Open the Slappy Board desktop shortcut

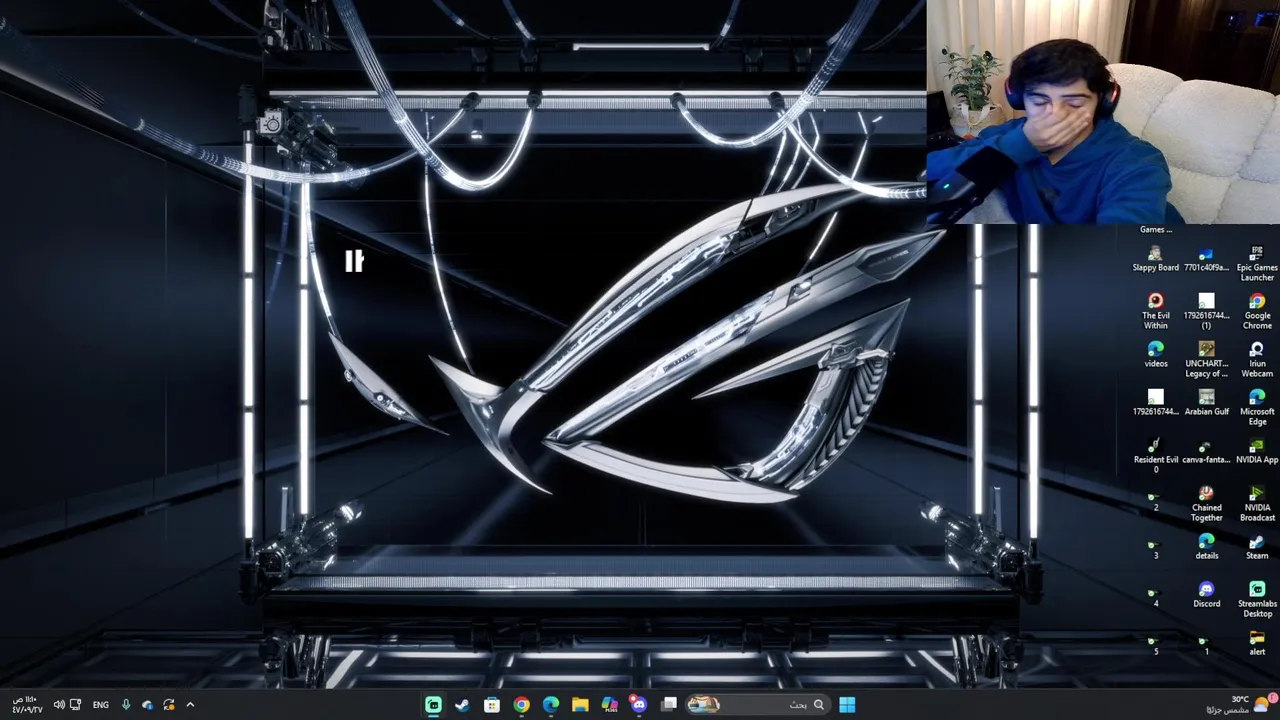pos(1156,260)
